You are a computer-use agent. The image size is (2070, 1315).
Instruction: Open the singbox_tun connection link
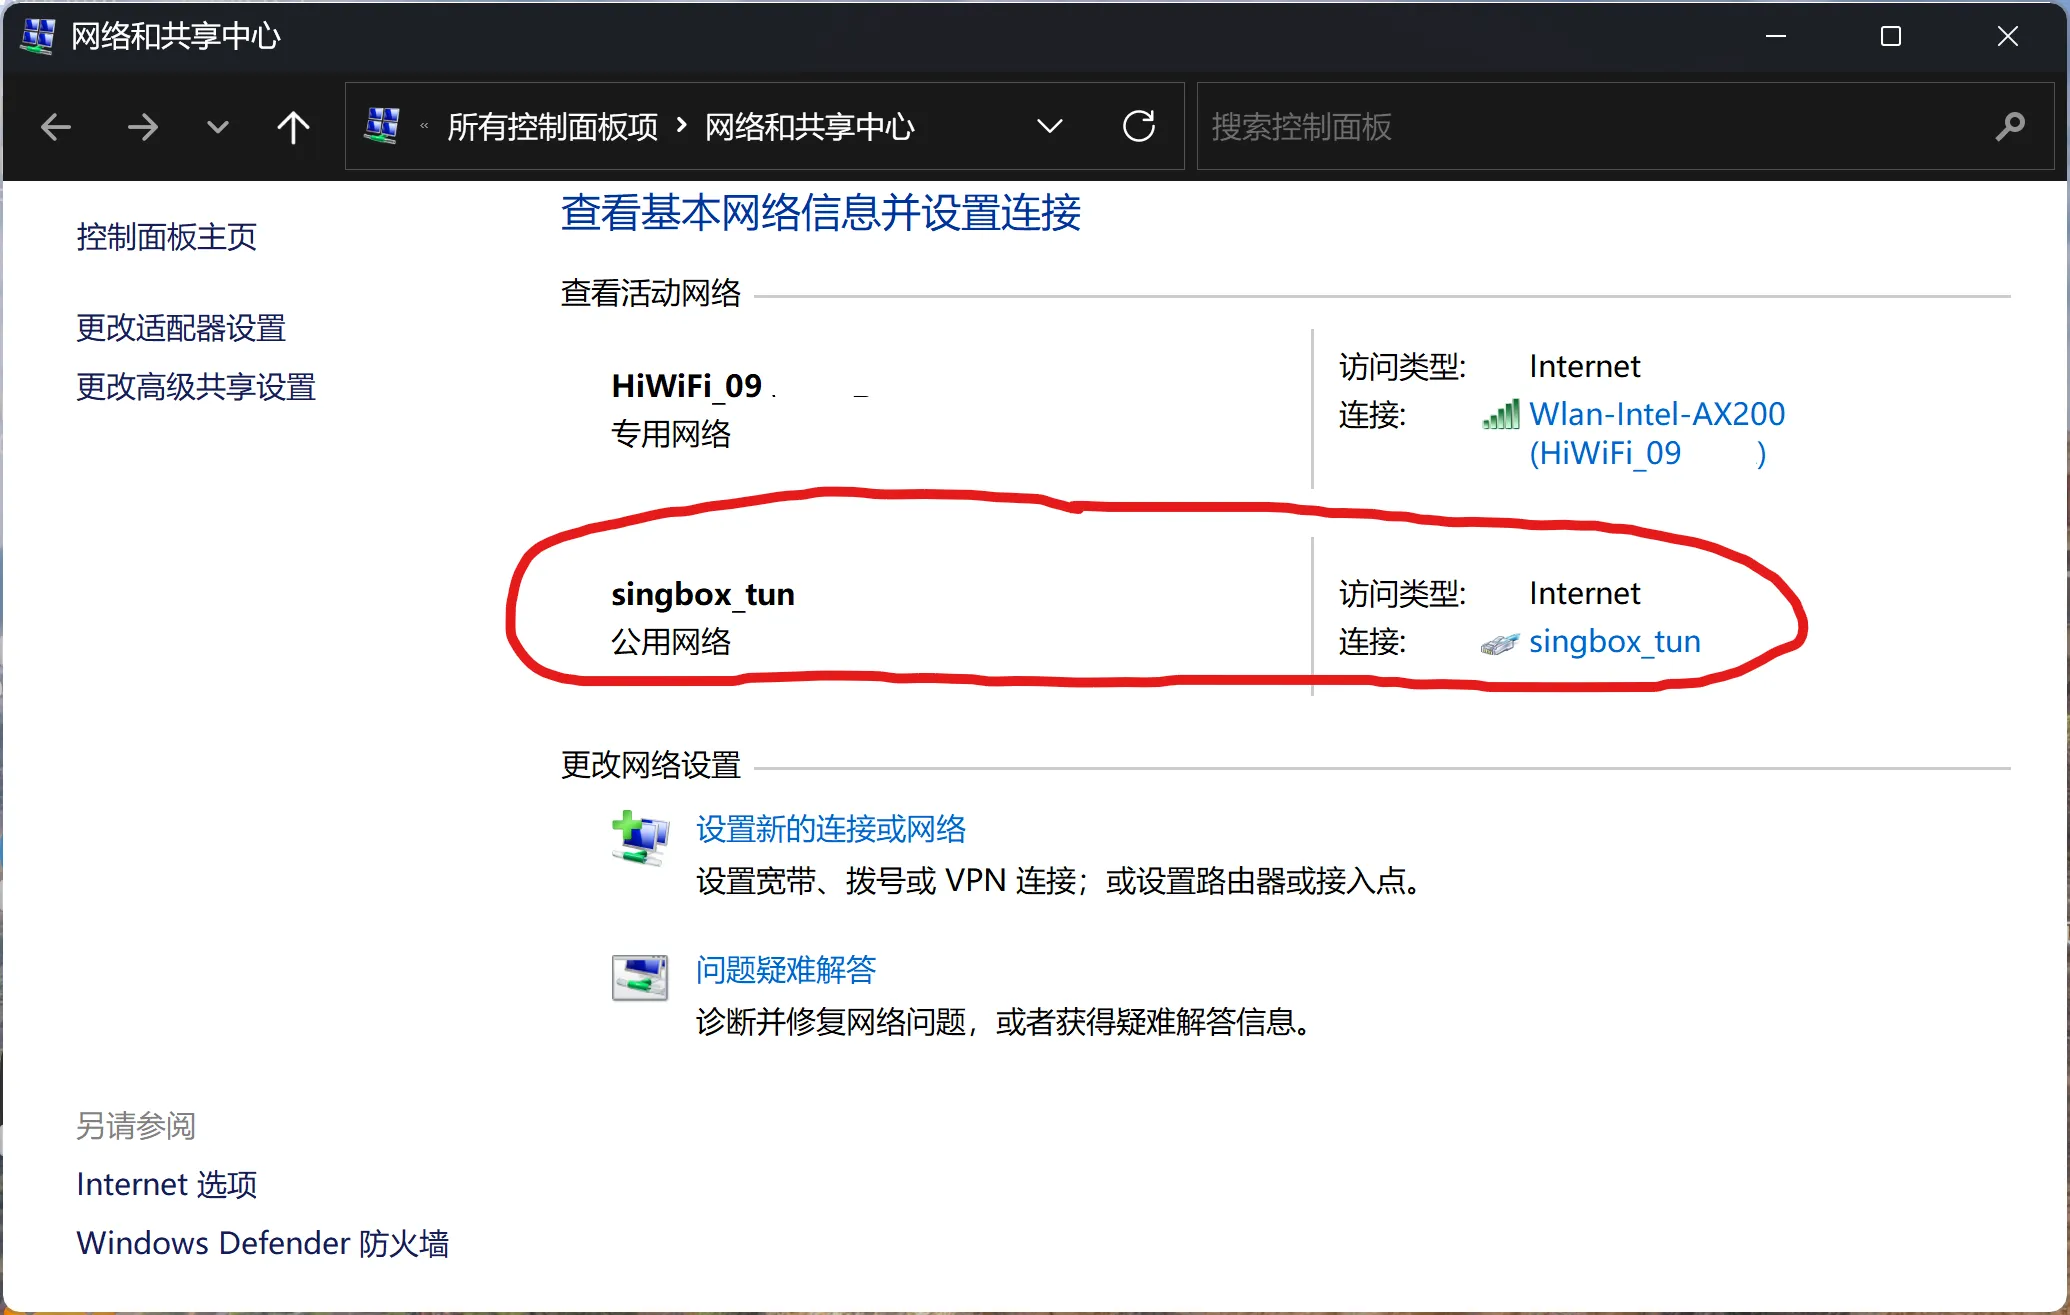pos(1614,641)
